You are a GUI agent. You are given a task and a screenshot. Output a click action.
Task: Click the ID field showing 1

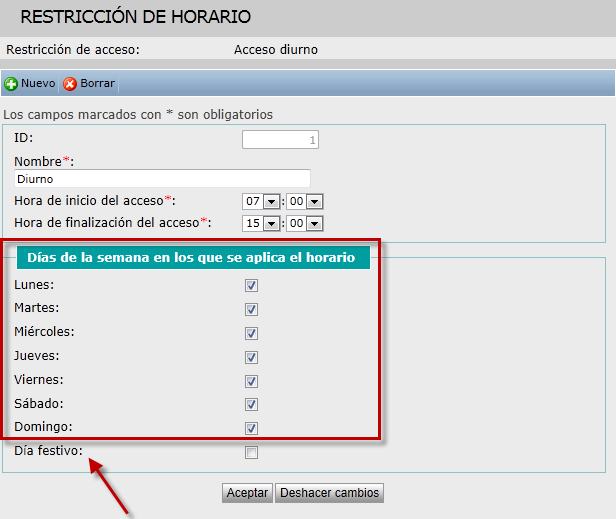click(280, 139)
